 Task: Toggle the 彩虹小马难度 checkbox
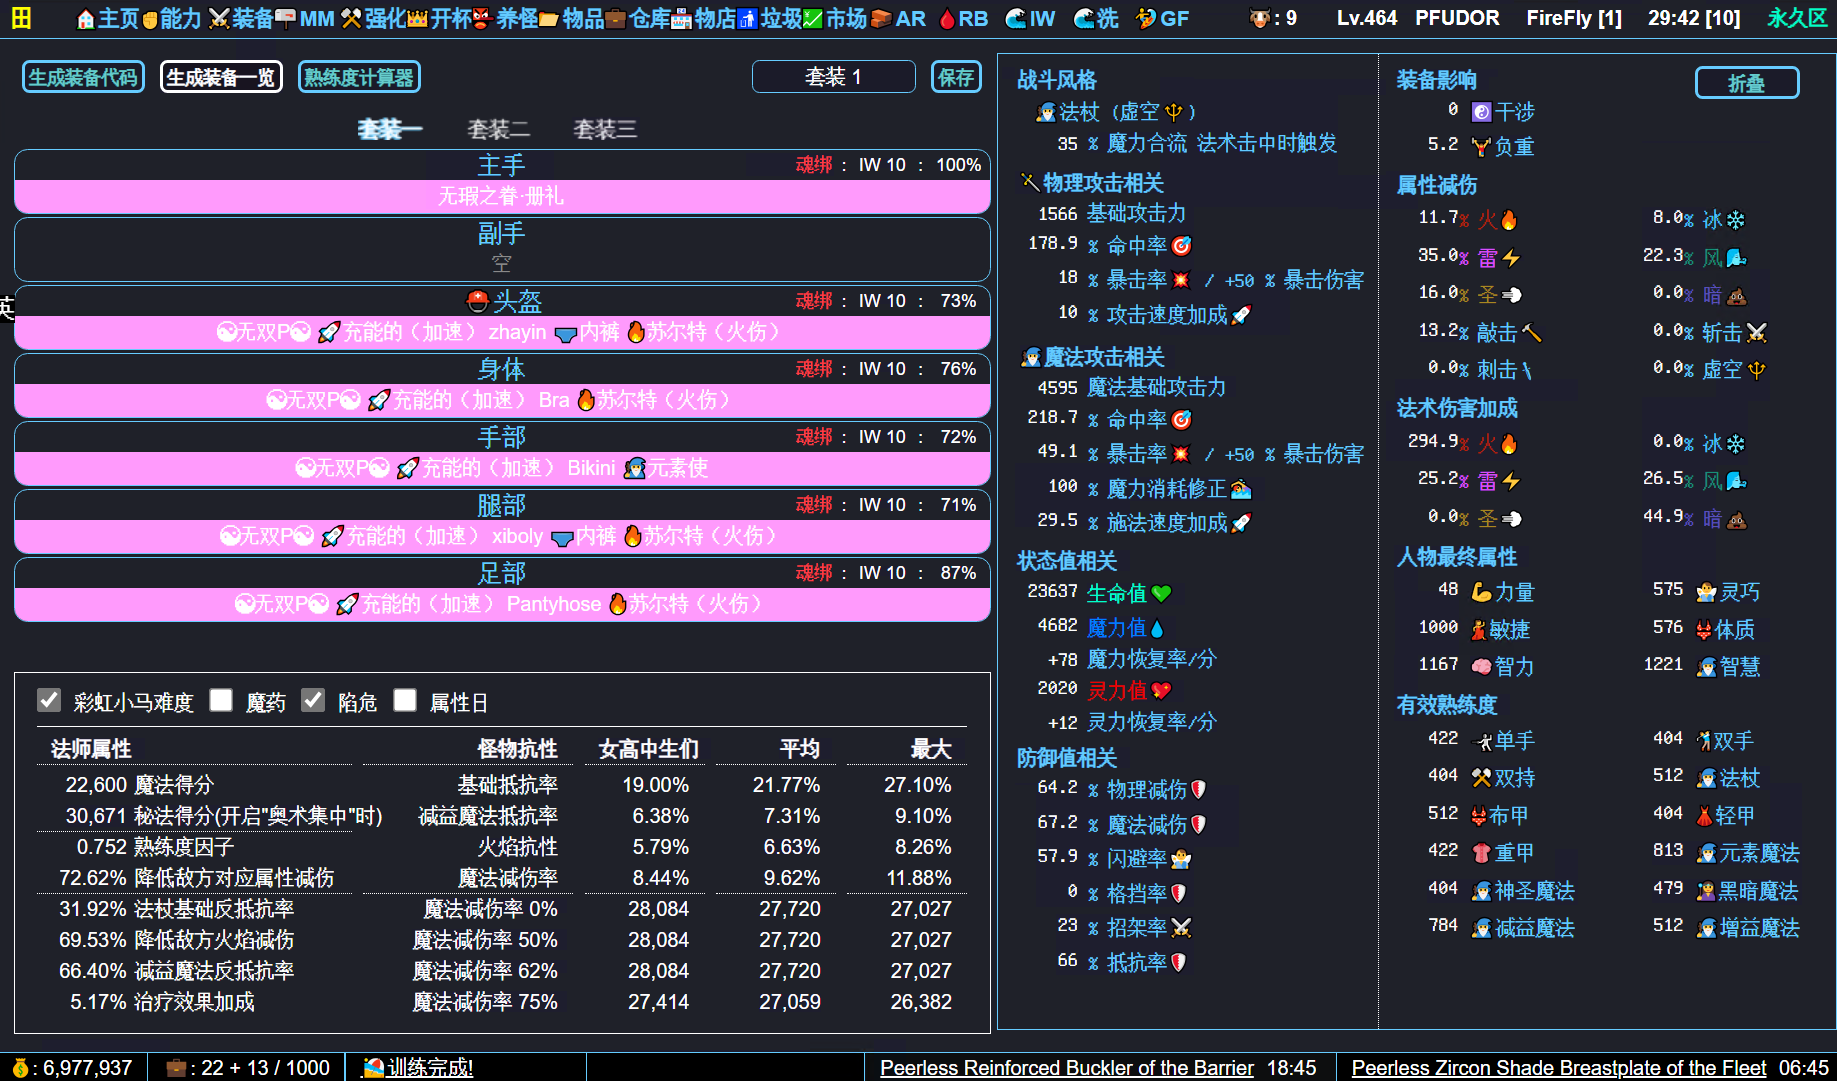click(x=49, y=700)
